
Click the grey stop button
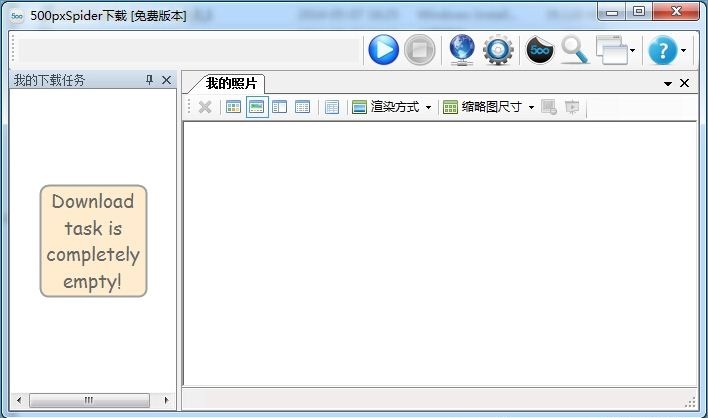[419, 50]
